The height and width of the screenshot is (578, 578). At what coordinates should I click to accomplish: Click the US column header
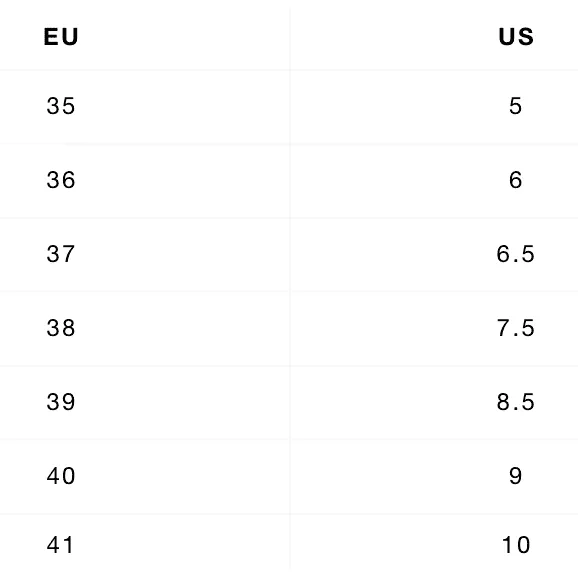pos(516,37)
